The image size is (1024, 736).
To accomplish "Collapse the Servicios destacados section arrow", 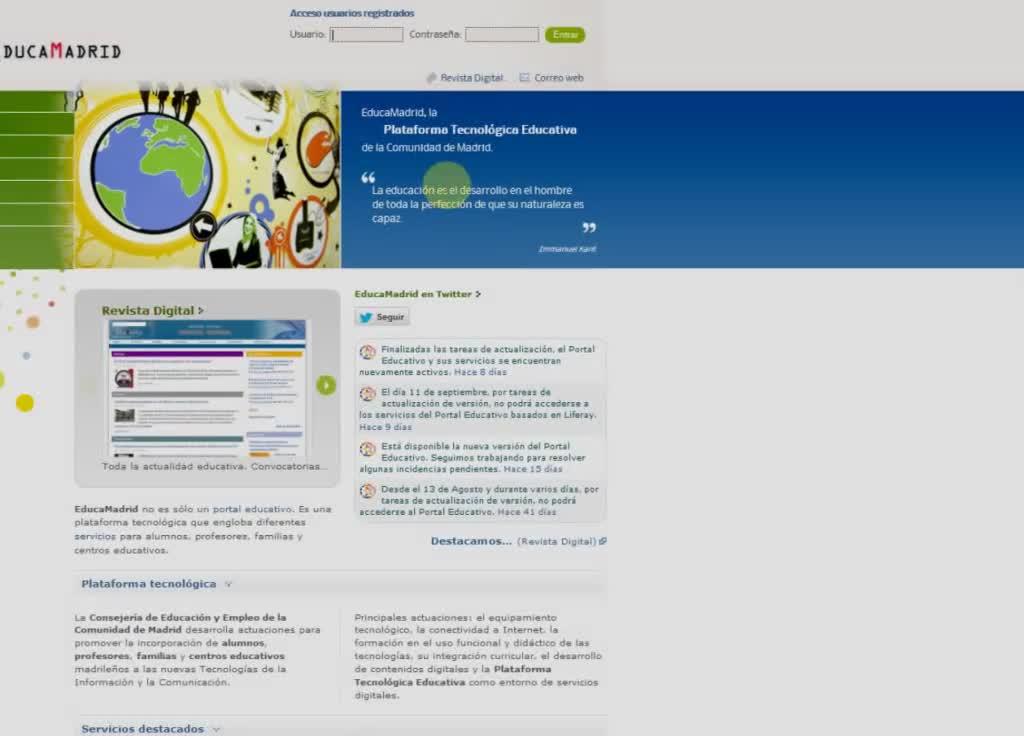I will [x=216, y=729].
